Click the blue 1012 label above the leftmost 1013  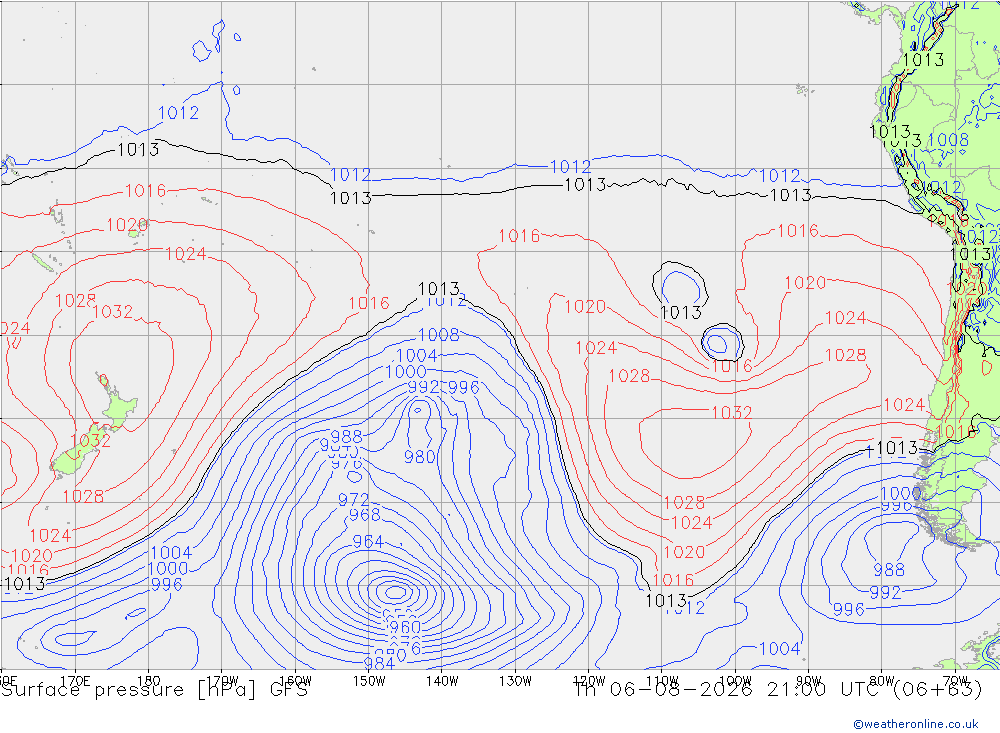tap(179, 113)
